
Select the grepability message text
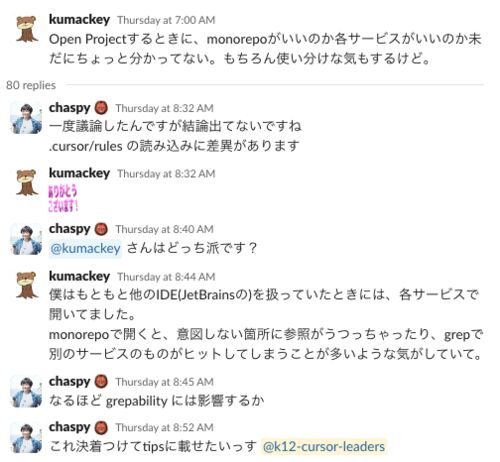click(x=157, y=401)
